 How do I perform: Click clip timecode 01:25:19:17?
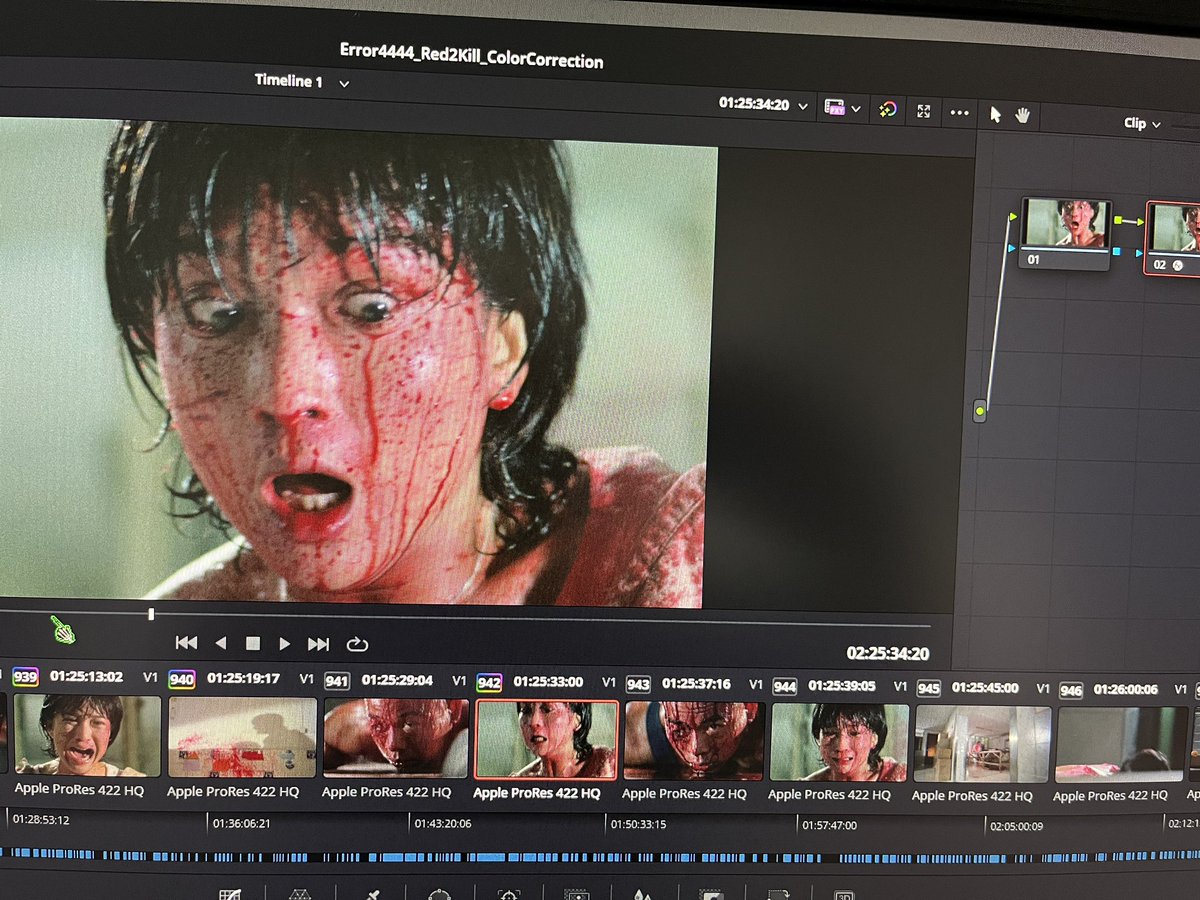243,678
